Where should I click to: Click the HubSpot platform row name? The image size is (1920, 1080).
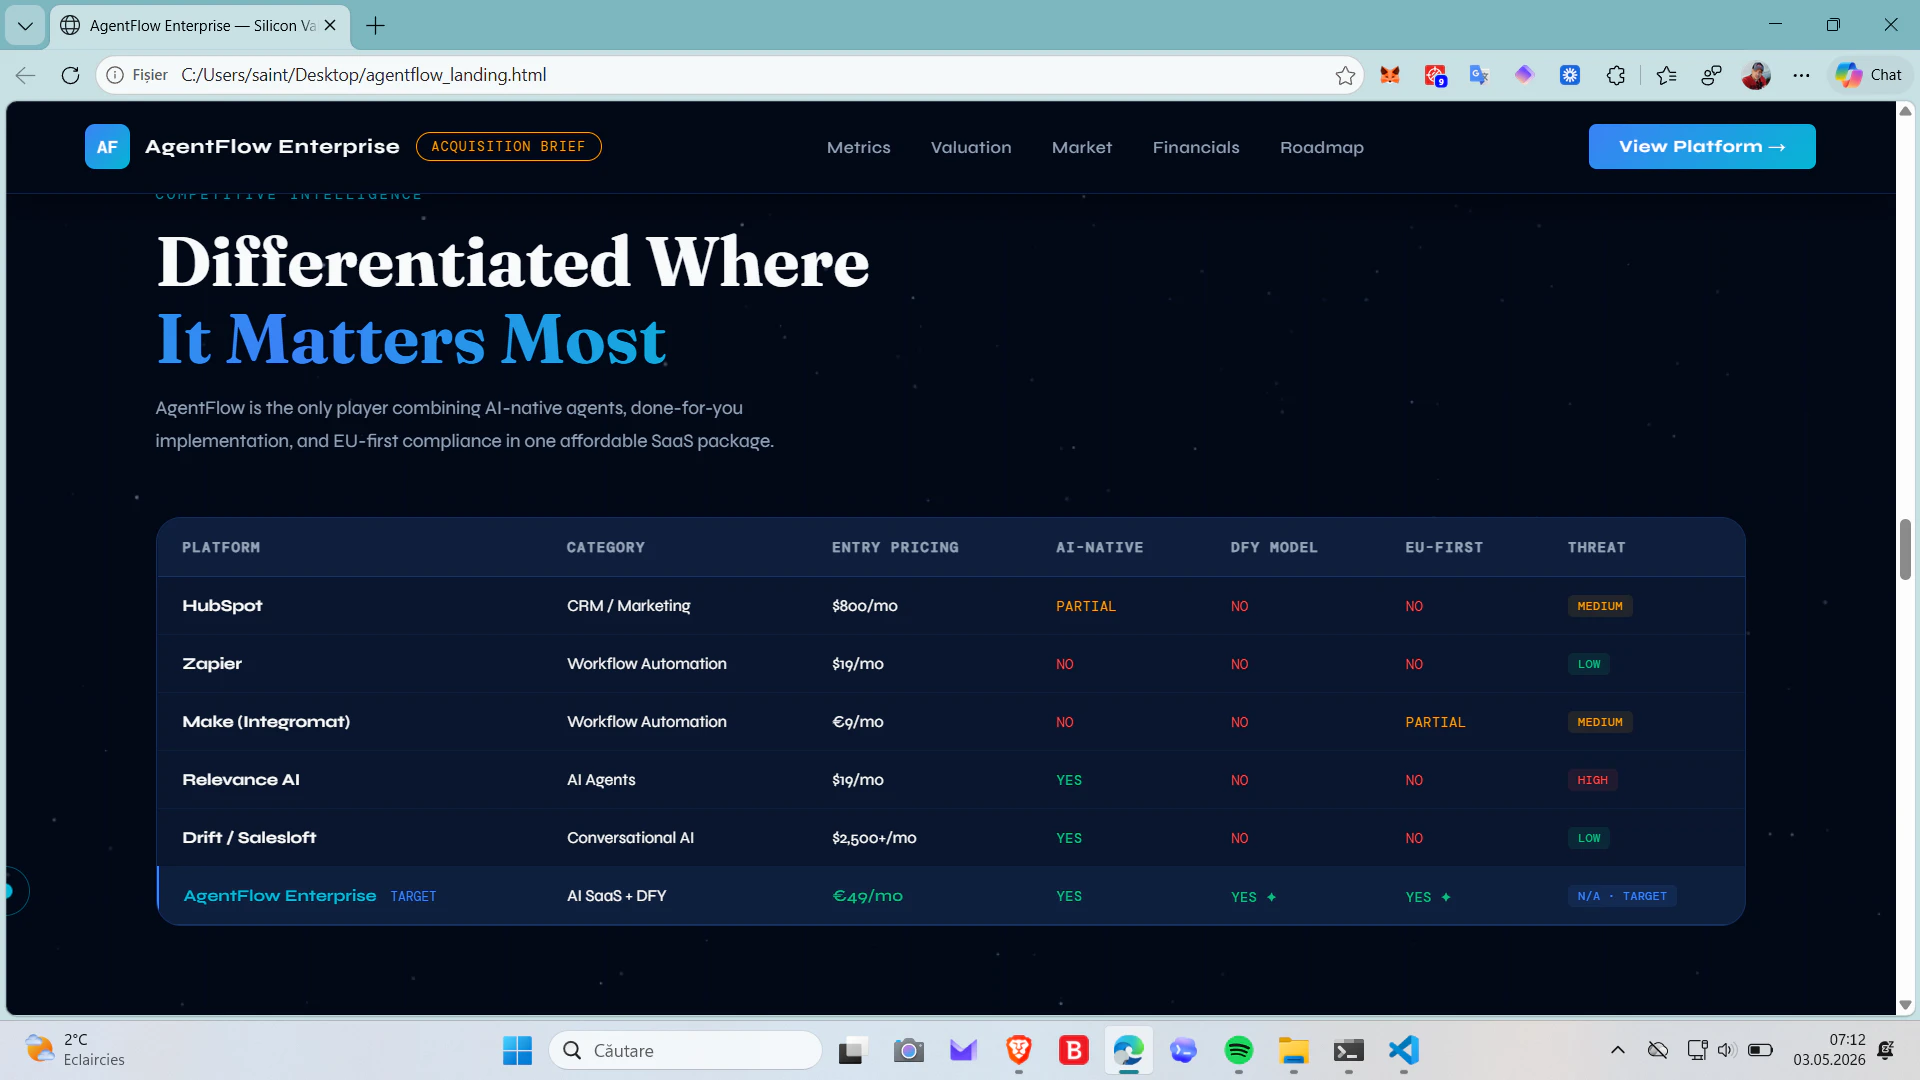point(222,606)
